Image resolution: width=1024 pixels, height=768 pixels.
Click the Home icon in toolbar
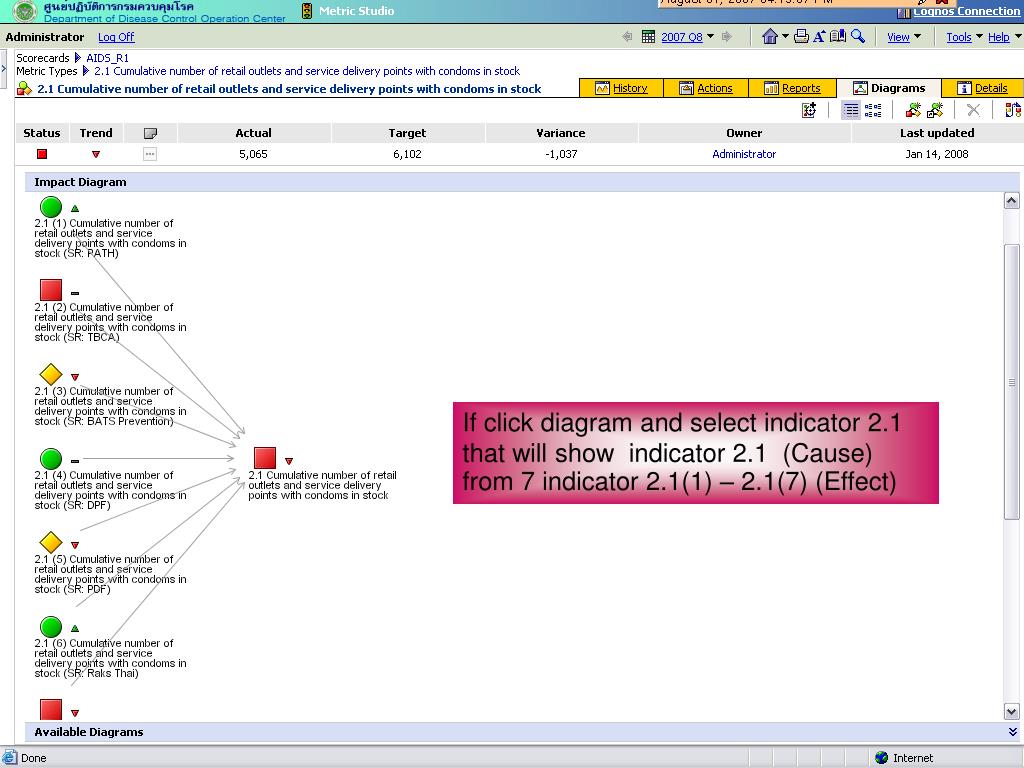(770, 37)
